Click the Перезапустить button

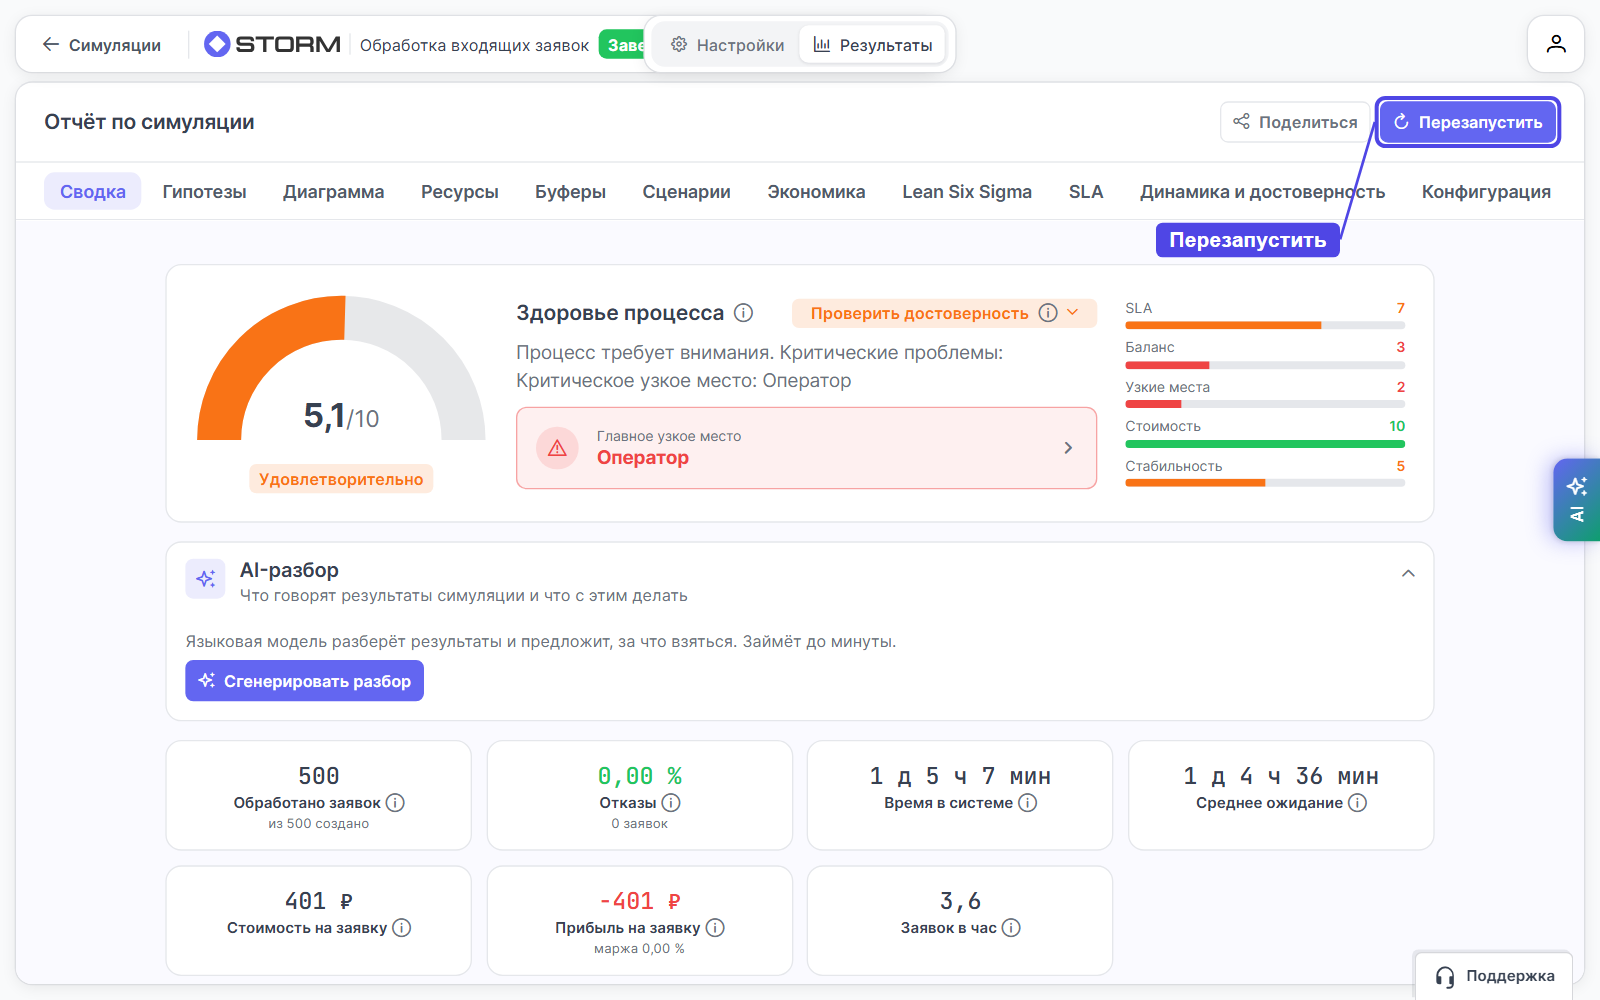1467,122
